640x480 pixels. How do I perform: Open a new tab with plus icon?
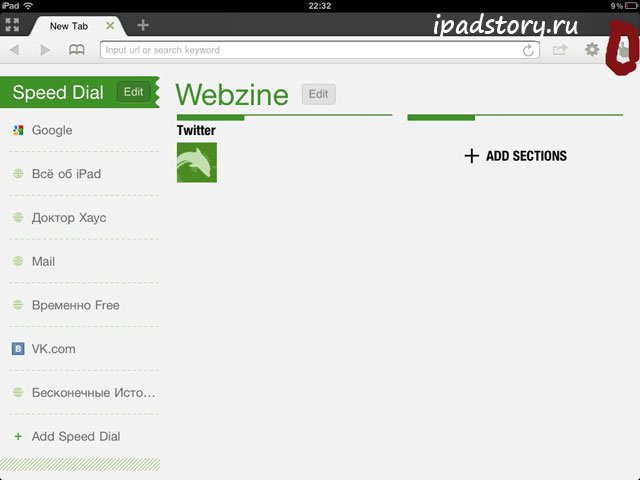click(x=143, y=25)
